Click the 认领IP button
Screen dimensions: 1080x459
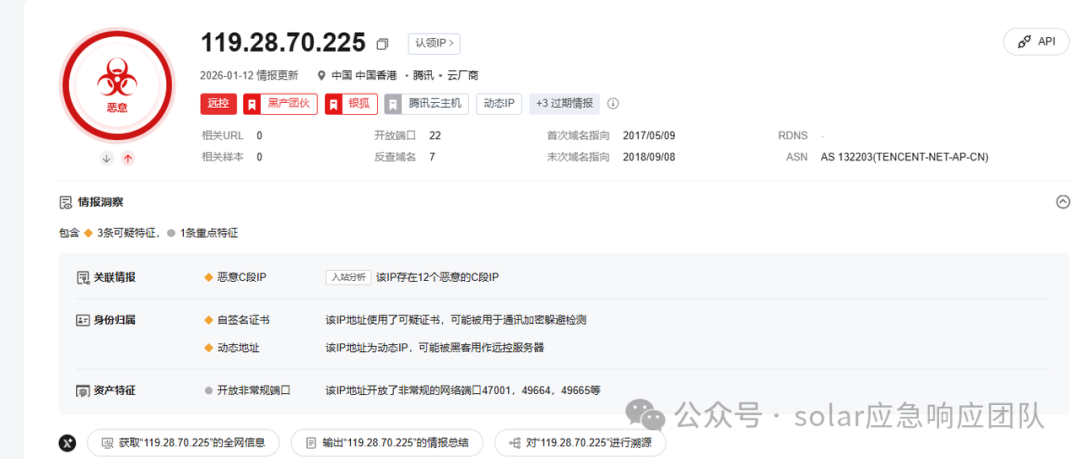[x=434, y=43]
